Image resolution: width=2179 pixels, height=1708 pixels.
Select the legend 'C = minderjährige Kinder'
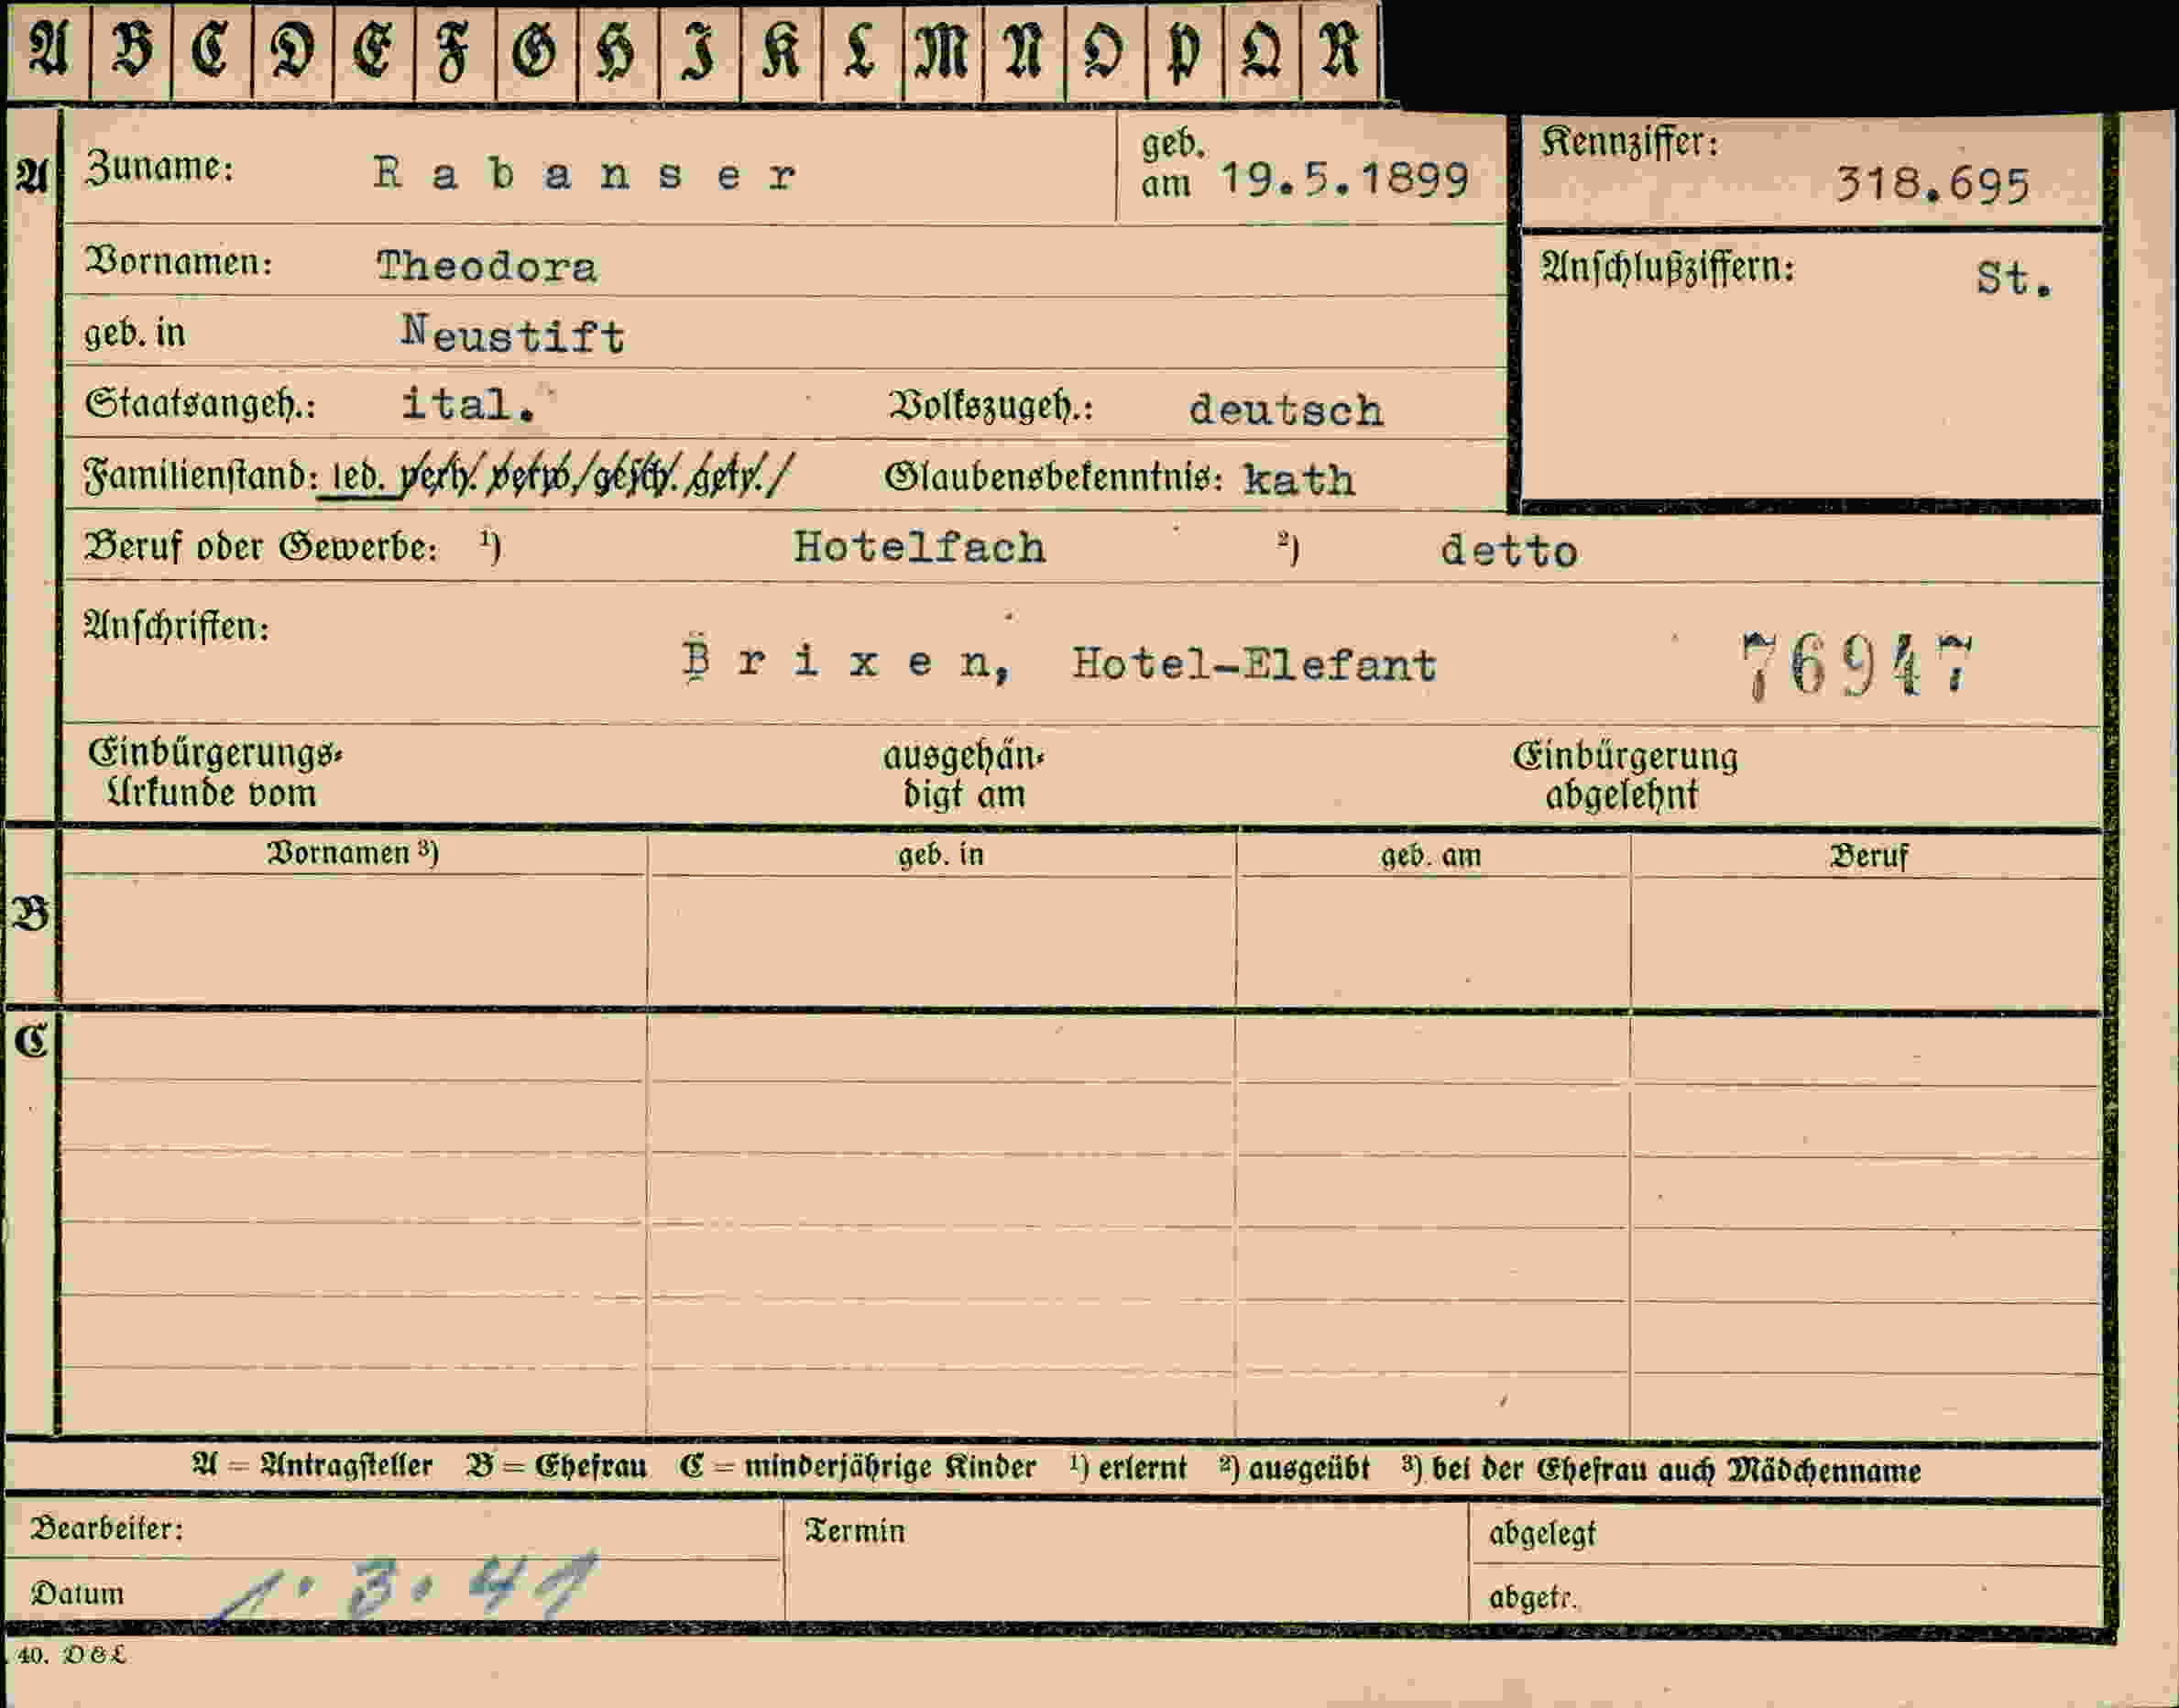click(857, 1468)
